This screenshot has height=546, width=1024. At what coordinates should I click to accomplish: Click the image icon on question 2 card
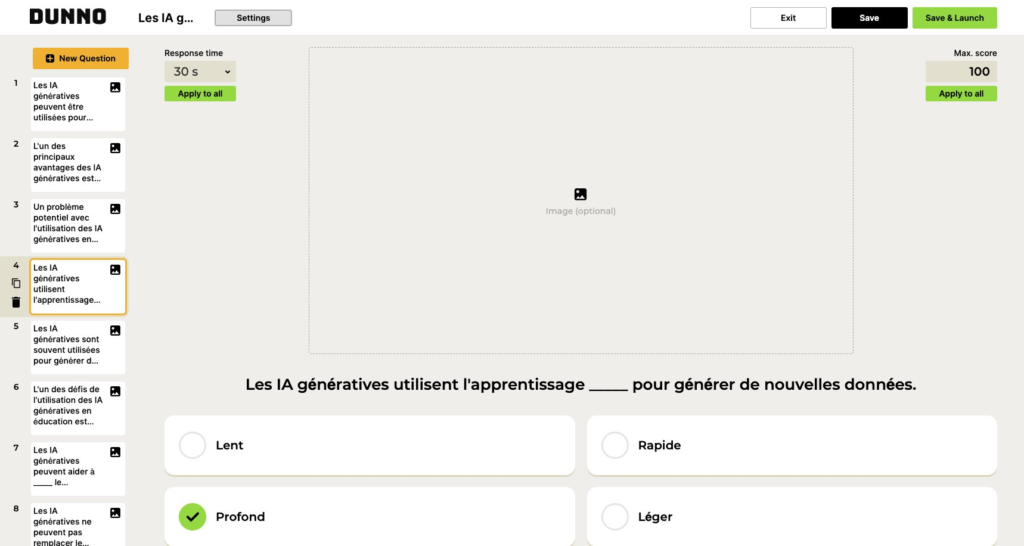tap(115, 148)
